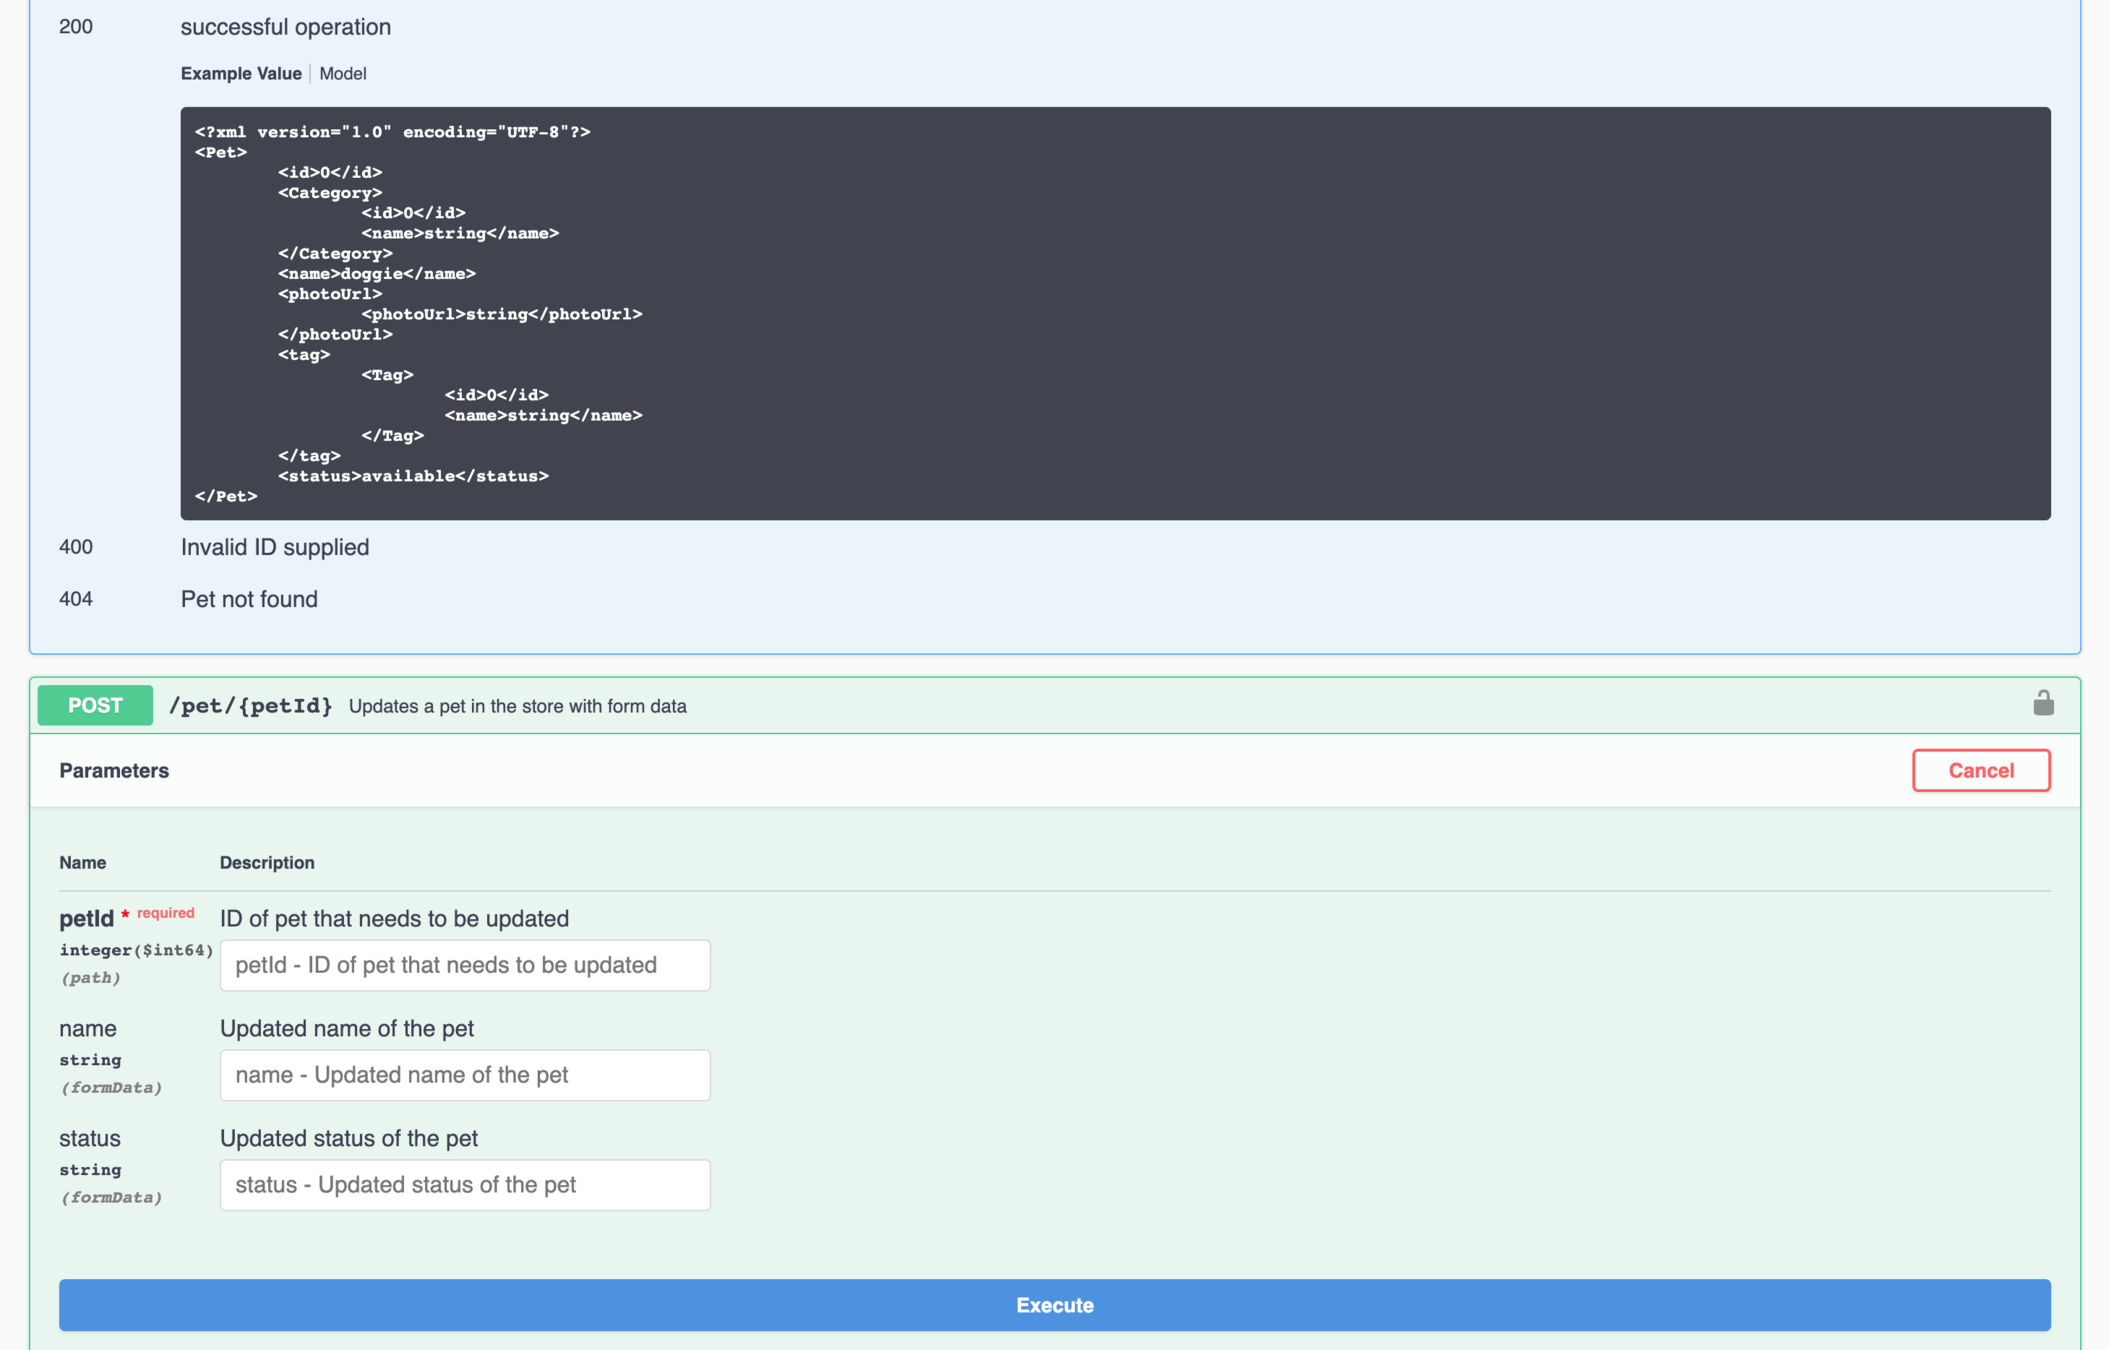This screenshot has width=2109, height=1350.
Task: Switch to the Model tab
Action: click(342, 73)
